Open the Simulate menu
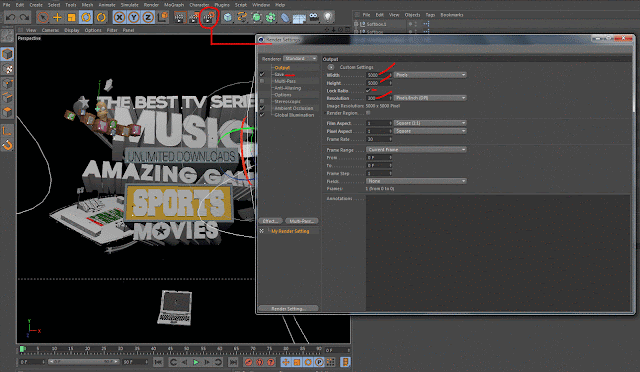640x372 pixels. point(129,5)
